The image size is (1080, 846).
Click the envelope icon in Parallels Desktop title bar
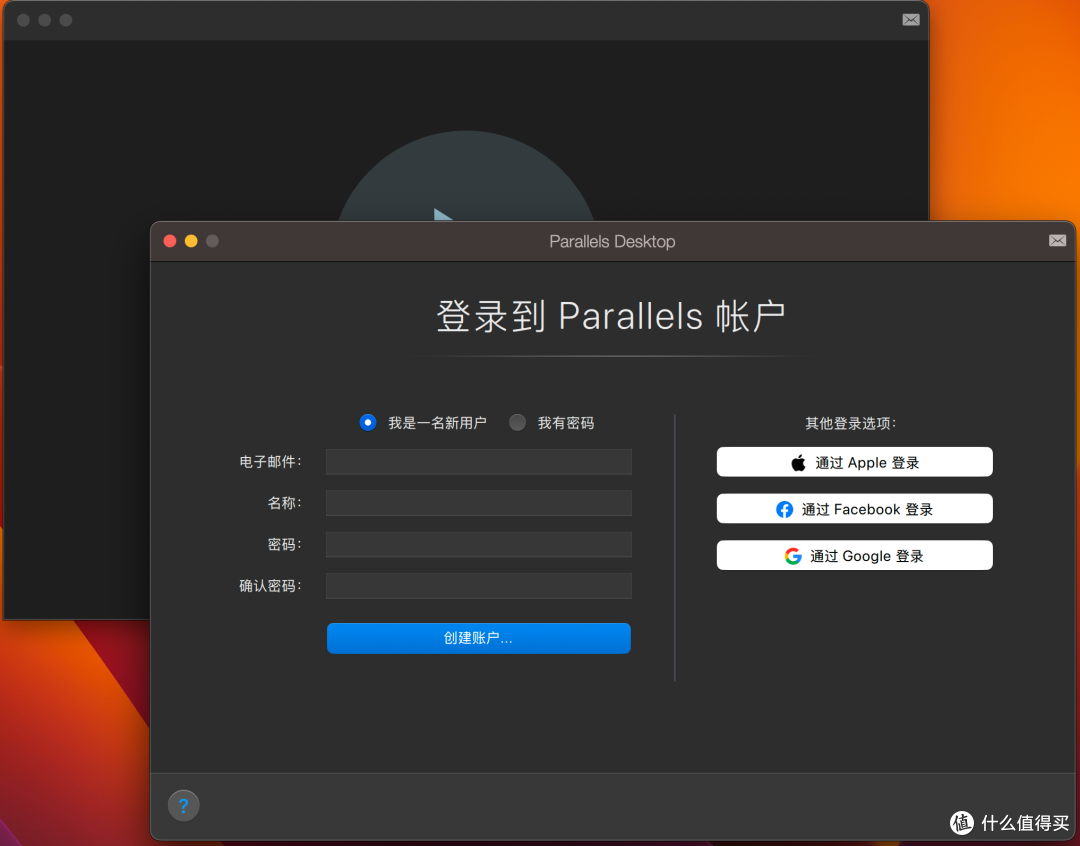(x=1057, y=240)
